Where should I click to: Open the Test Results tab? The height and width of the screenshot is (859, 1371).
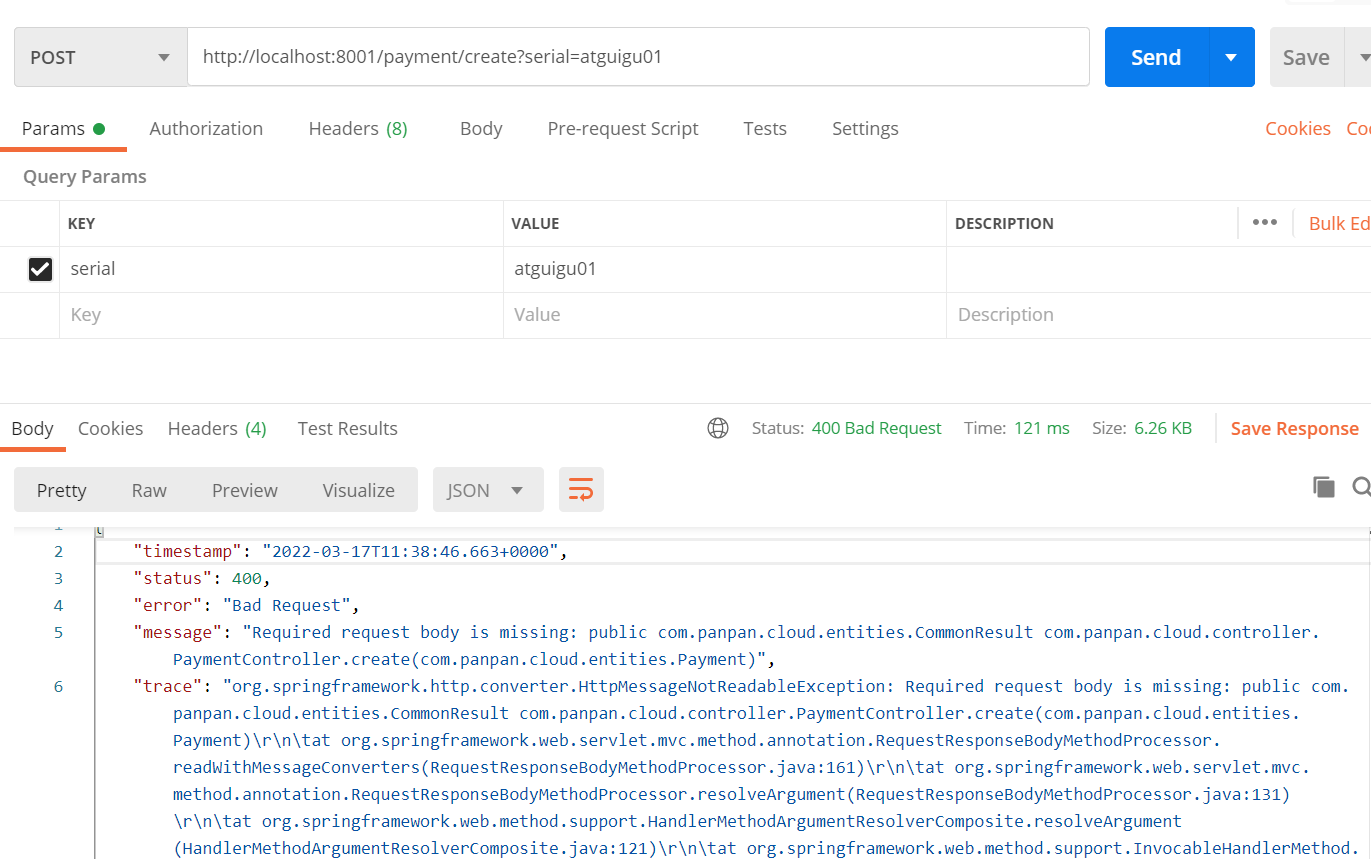coord(348,428)
